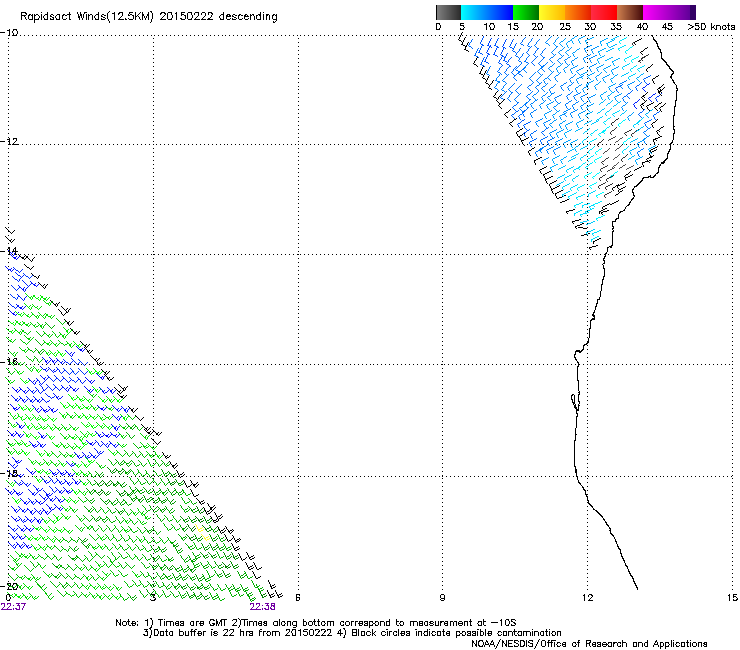Click the orange 25-30 knots legend segment
This screenshot has width=740, height=650.
pos(578,12)
